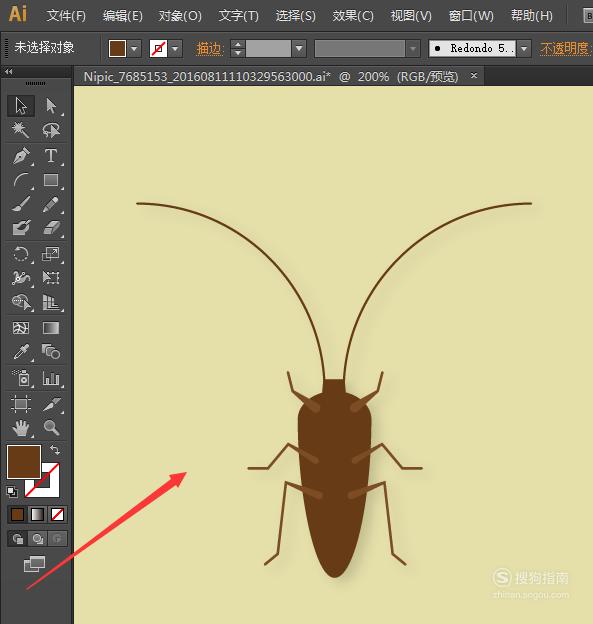This screenshot has height=624, width=593.
Task: Switch to Gradient paint mode button
Action: 37,515
